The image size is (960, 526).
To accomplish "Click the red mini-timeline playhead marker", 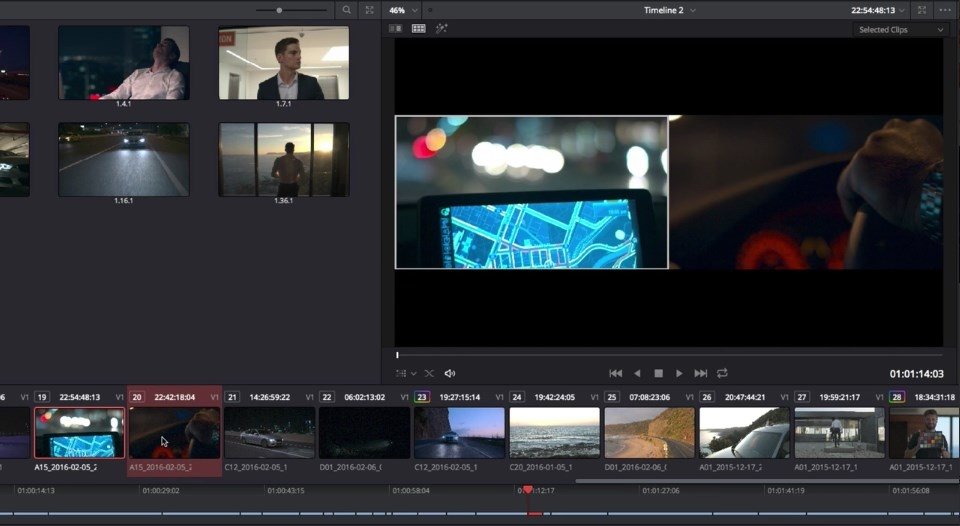I will (x=528, y=489).
